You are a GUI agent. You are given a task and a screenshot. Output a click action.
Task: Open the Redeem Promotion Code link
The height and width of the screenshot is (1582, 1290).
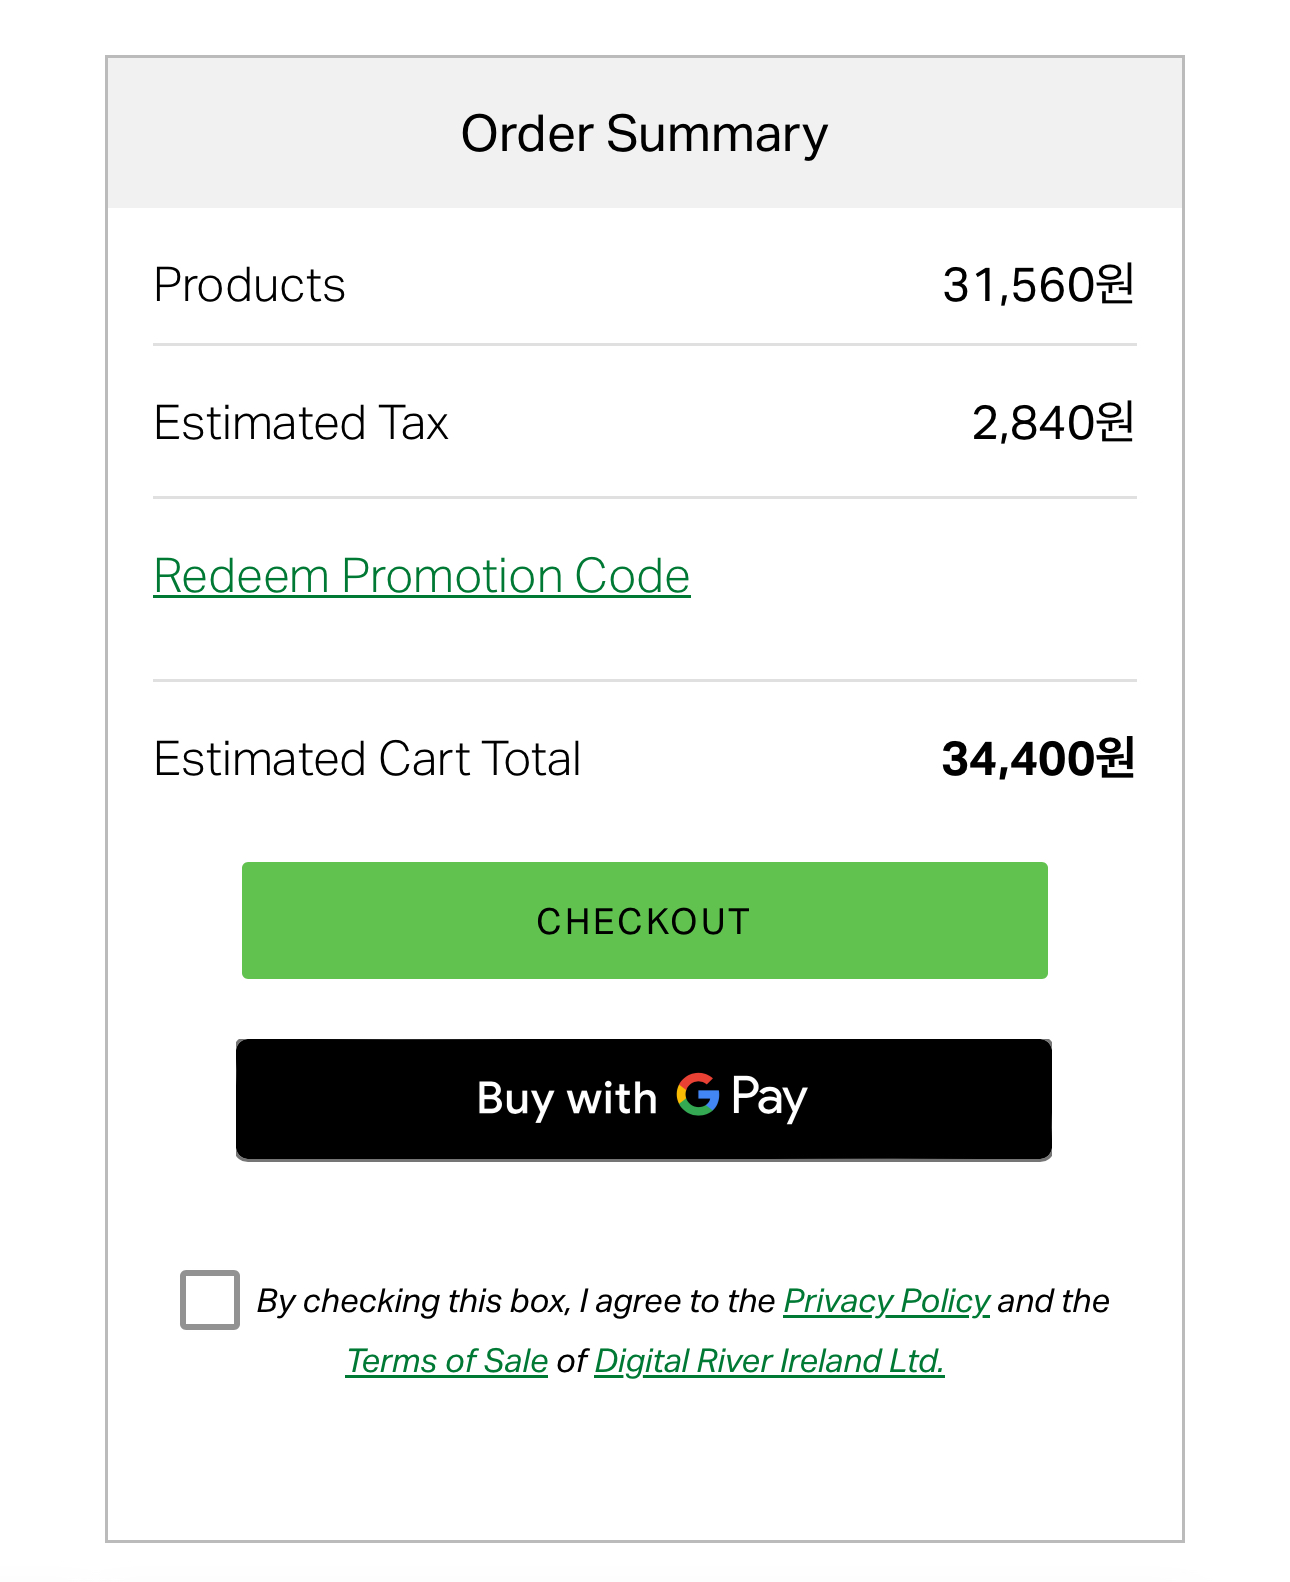click(421, 576)
